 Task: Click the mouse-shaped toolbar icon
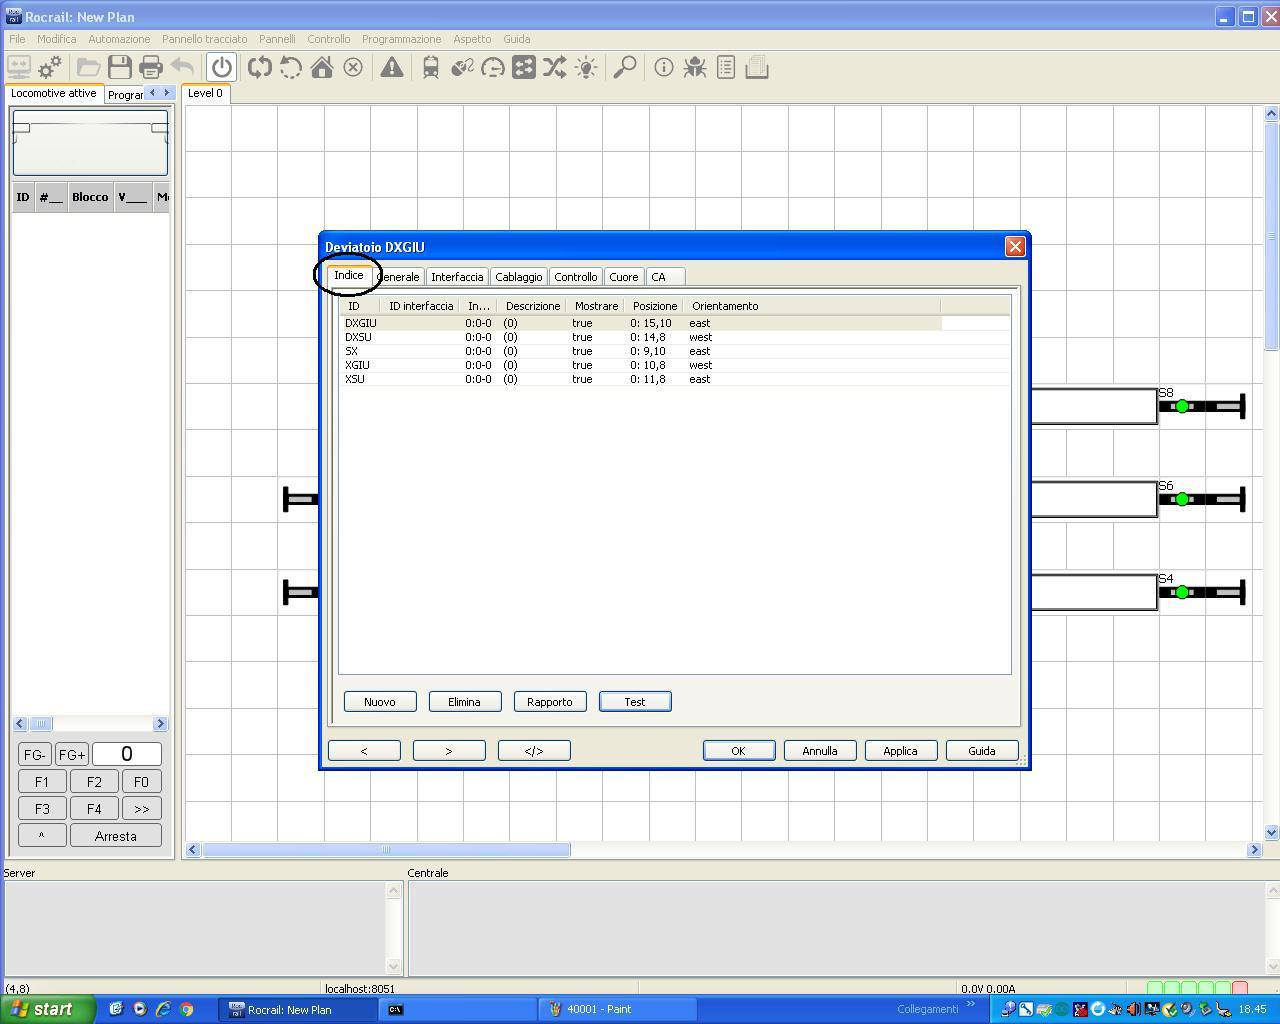462,68
